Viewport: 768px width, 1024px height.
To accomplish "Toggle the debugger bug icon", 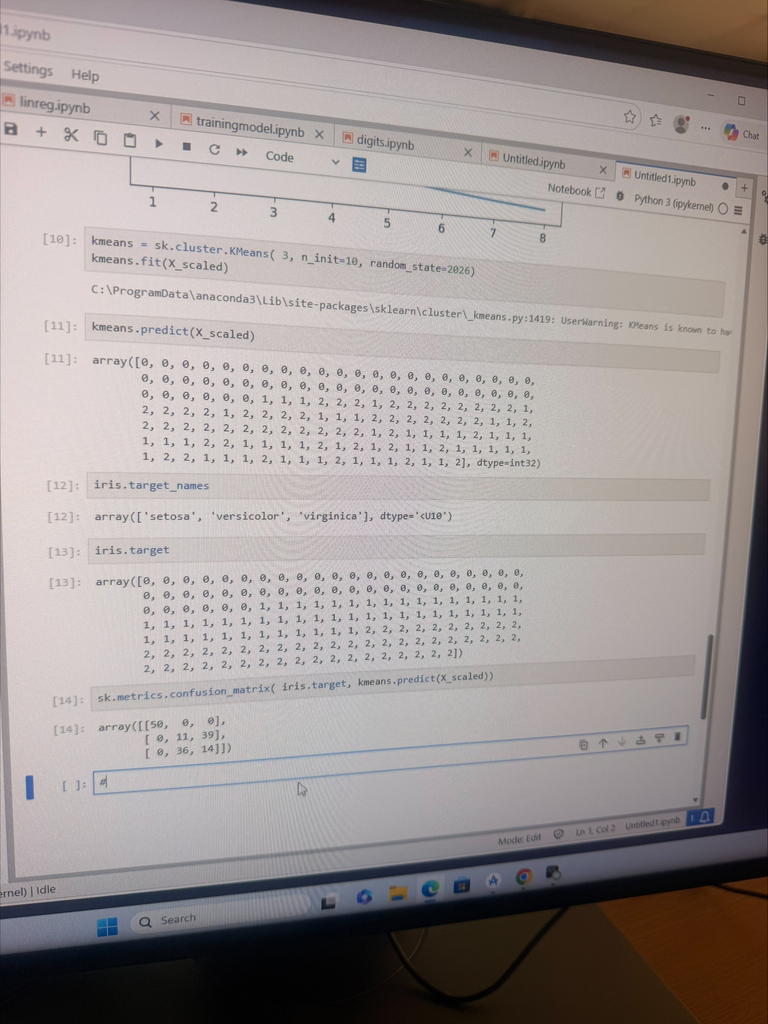I will pos(620,196).
